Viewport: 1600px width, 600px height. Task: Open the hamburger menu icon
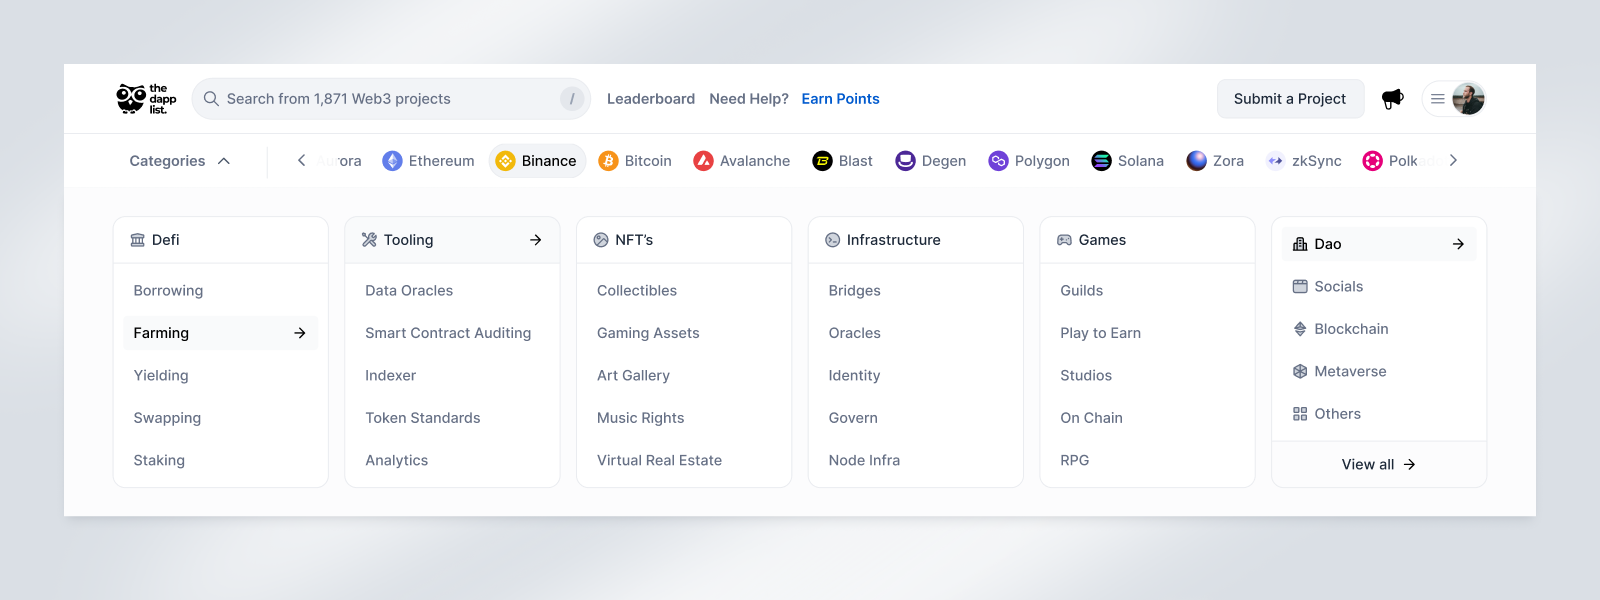click(x=1437, y=99)
